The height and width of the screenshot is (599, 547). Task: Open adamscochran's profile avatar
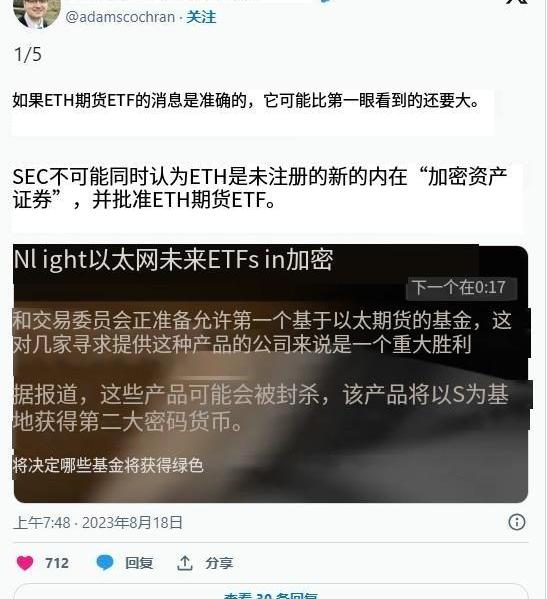[x=36, y=13]
